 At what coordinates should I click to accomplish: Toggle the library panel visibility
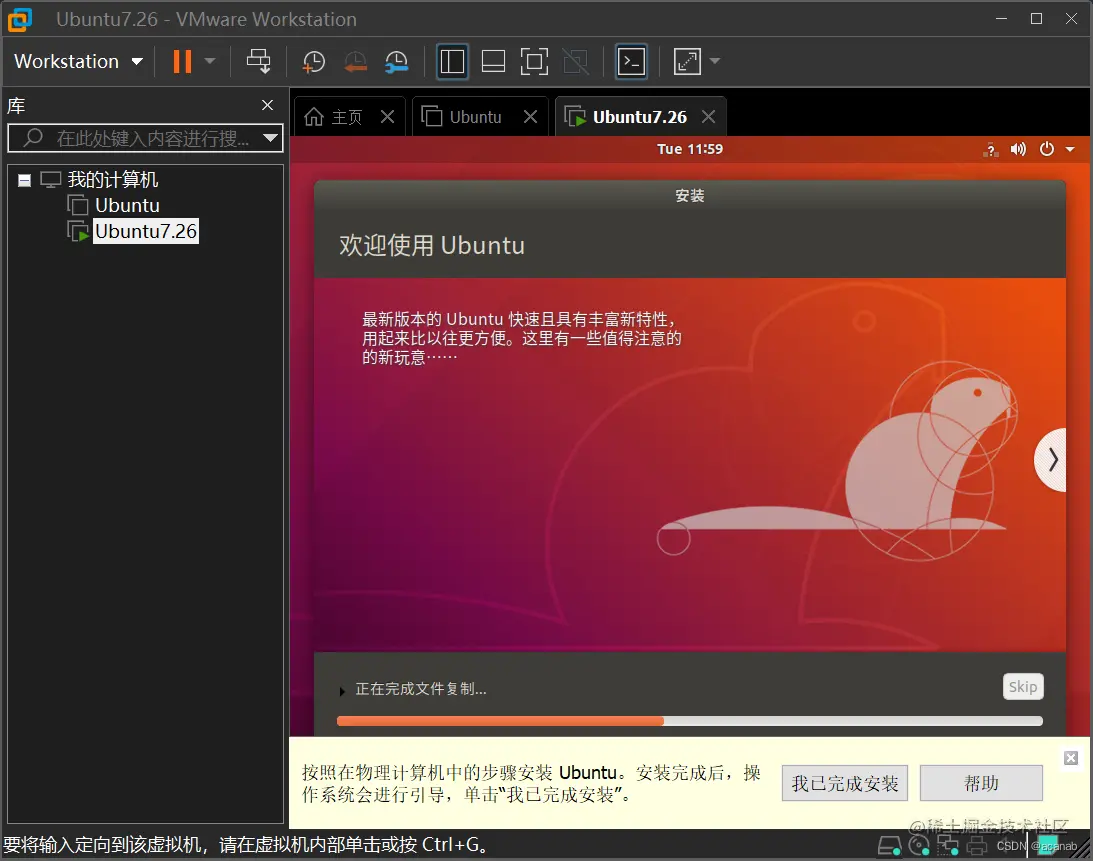pos(452,61)
